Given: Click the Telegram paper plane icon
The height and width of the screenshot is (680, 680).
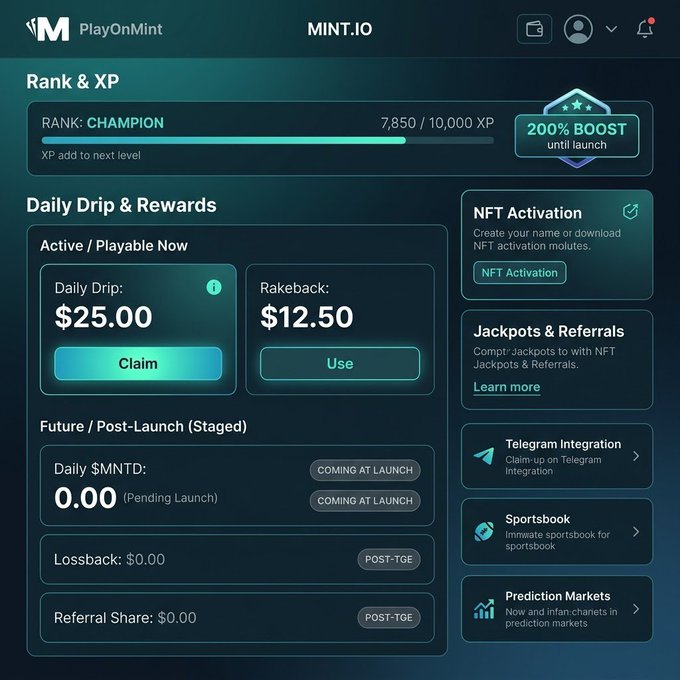Looking at the screenshot, I should pyautogui.click(x=484, y=456).
